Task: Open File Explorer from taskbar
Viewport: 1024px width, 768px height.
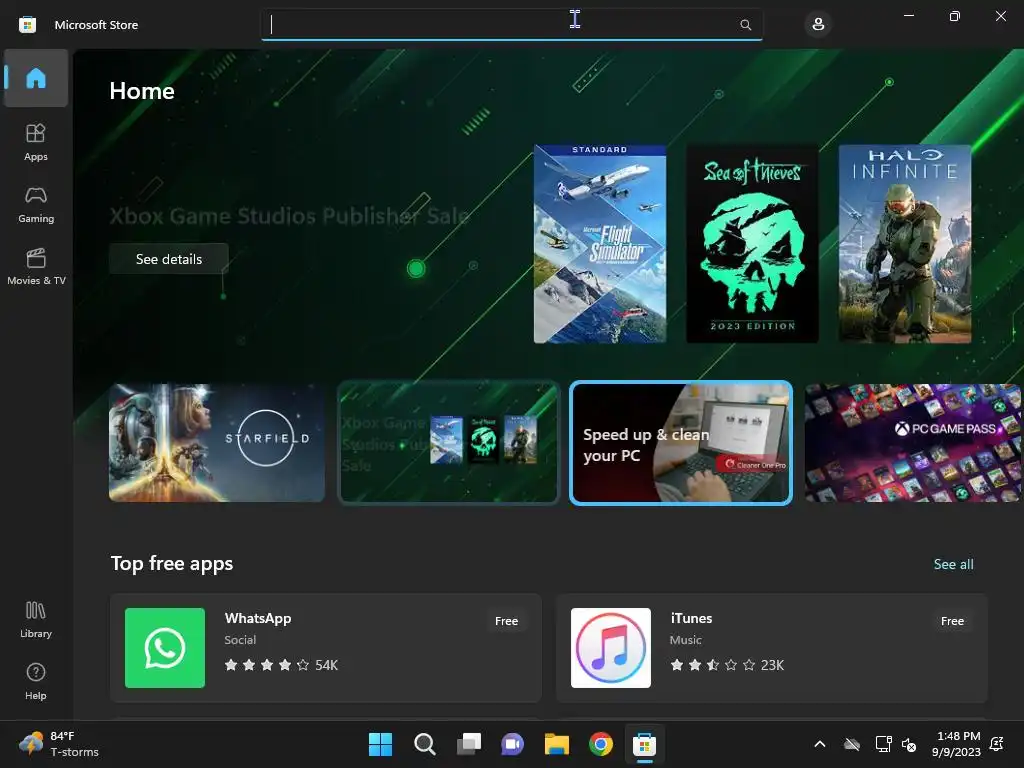Action: click(556, 744)
